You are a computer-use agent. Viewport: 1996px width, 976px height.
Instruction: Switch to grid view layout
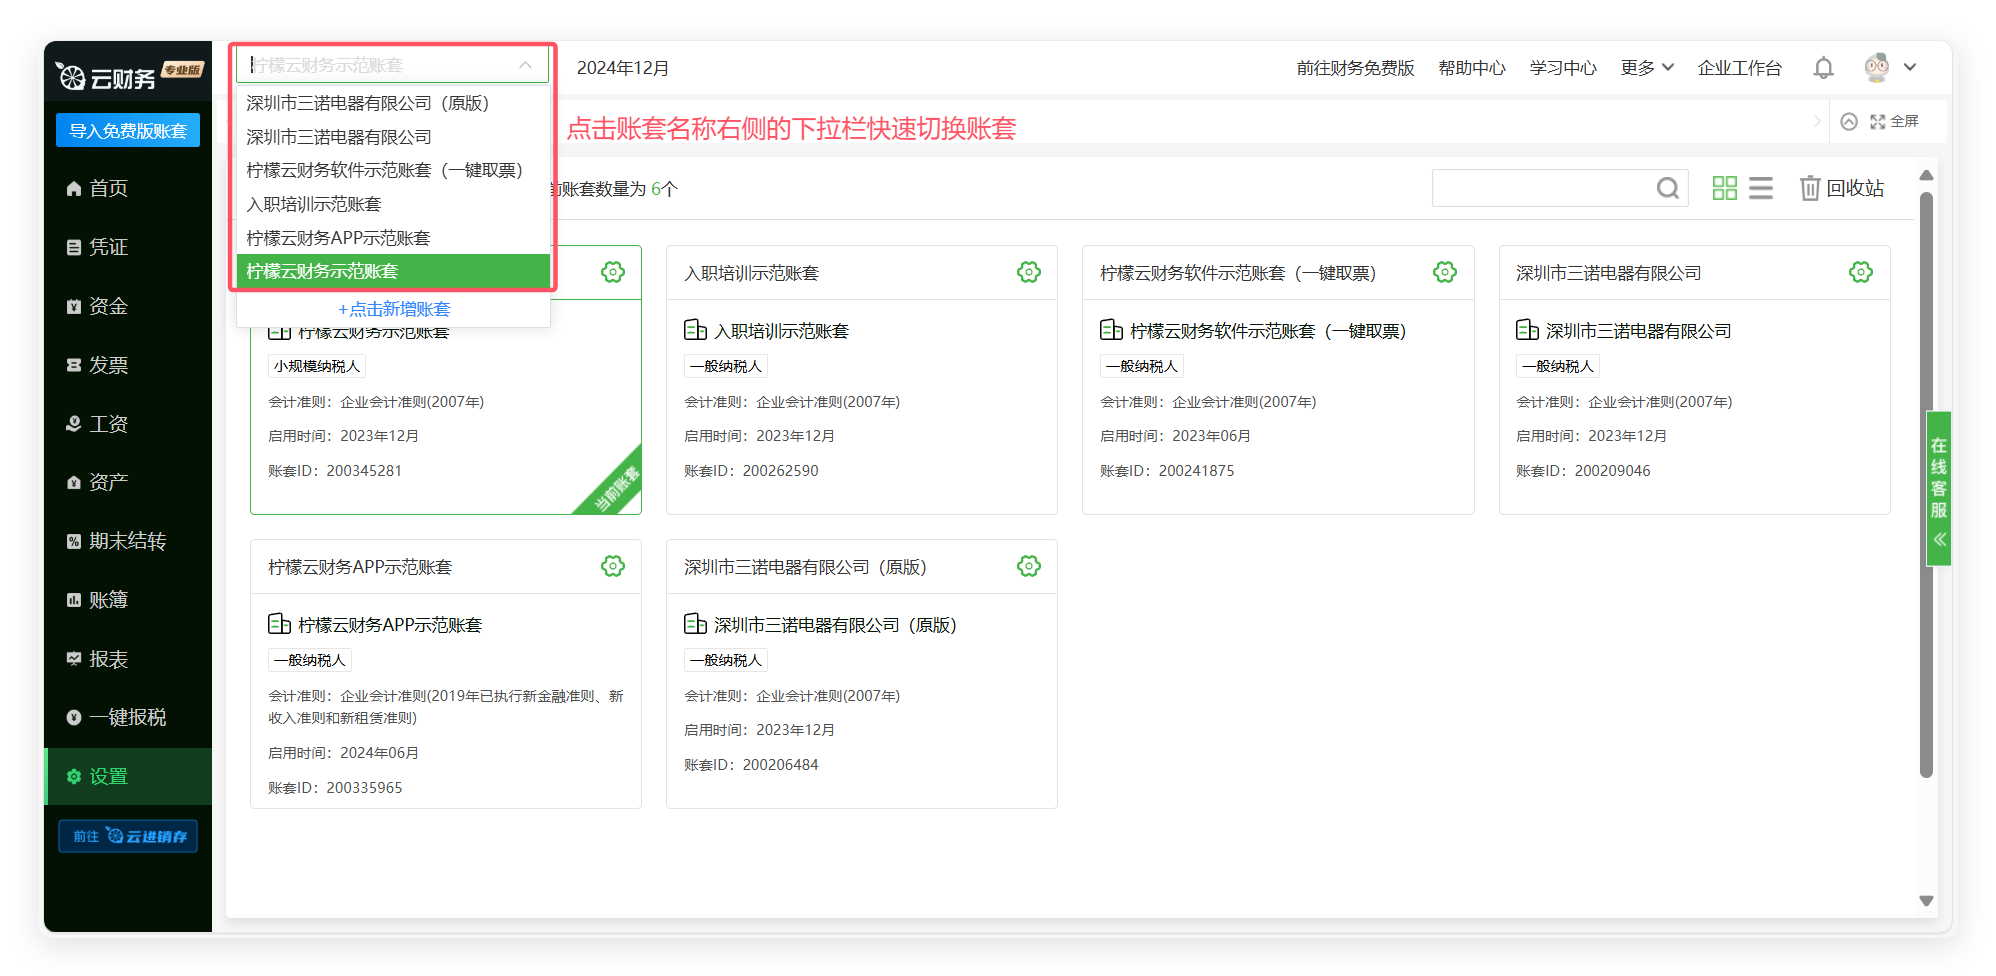pyautogui.click(x=1724, y=188)
